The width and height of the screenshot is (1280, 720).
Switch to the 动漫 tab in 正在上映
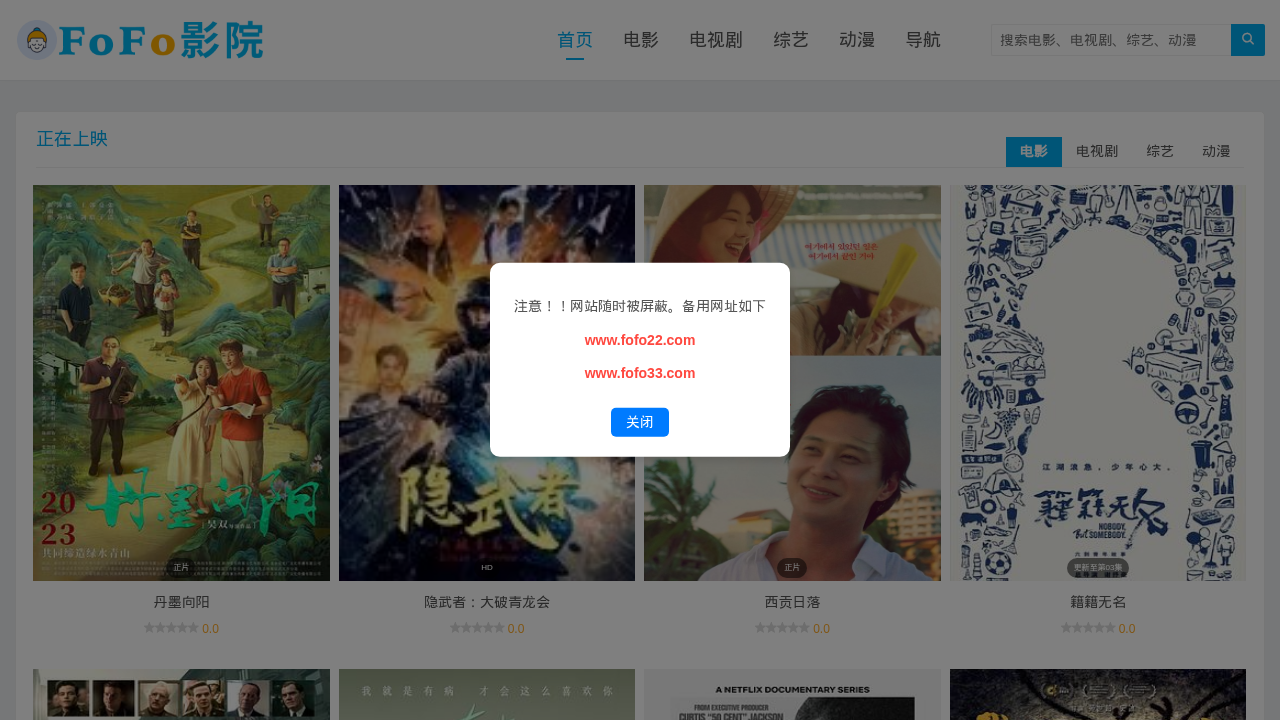click(1216, 152)
